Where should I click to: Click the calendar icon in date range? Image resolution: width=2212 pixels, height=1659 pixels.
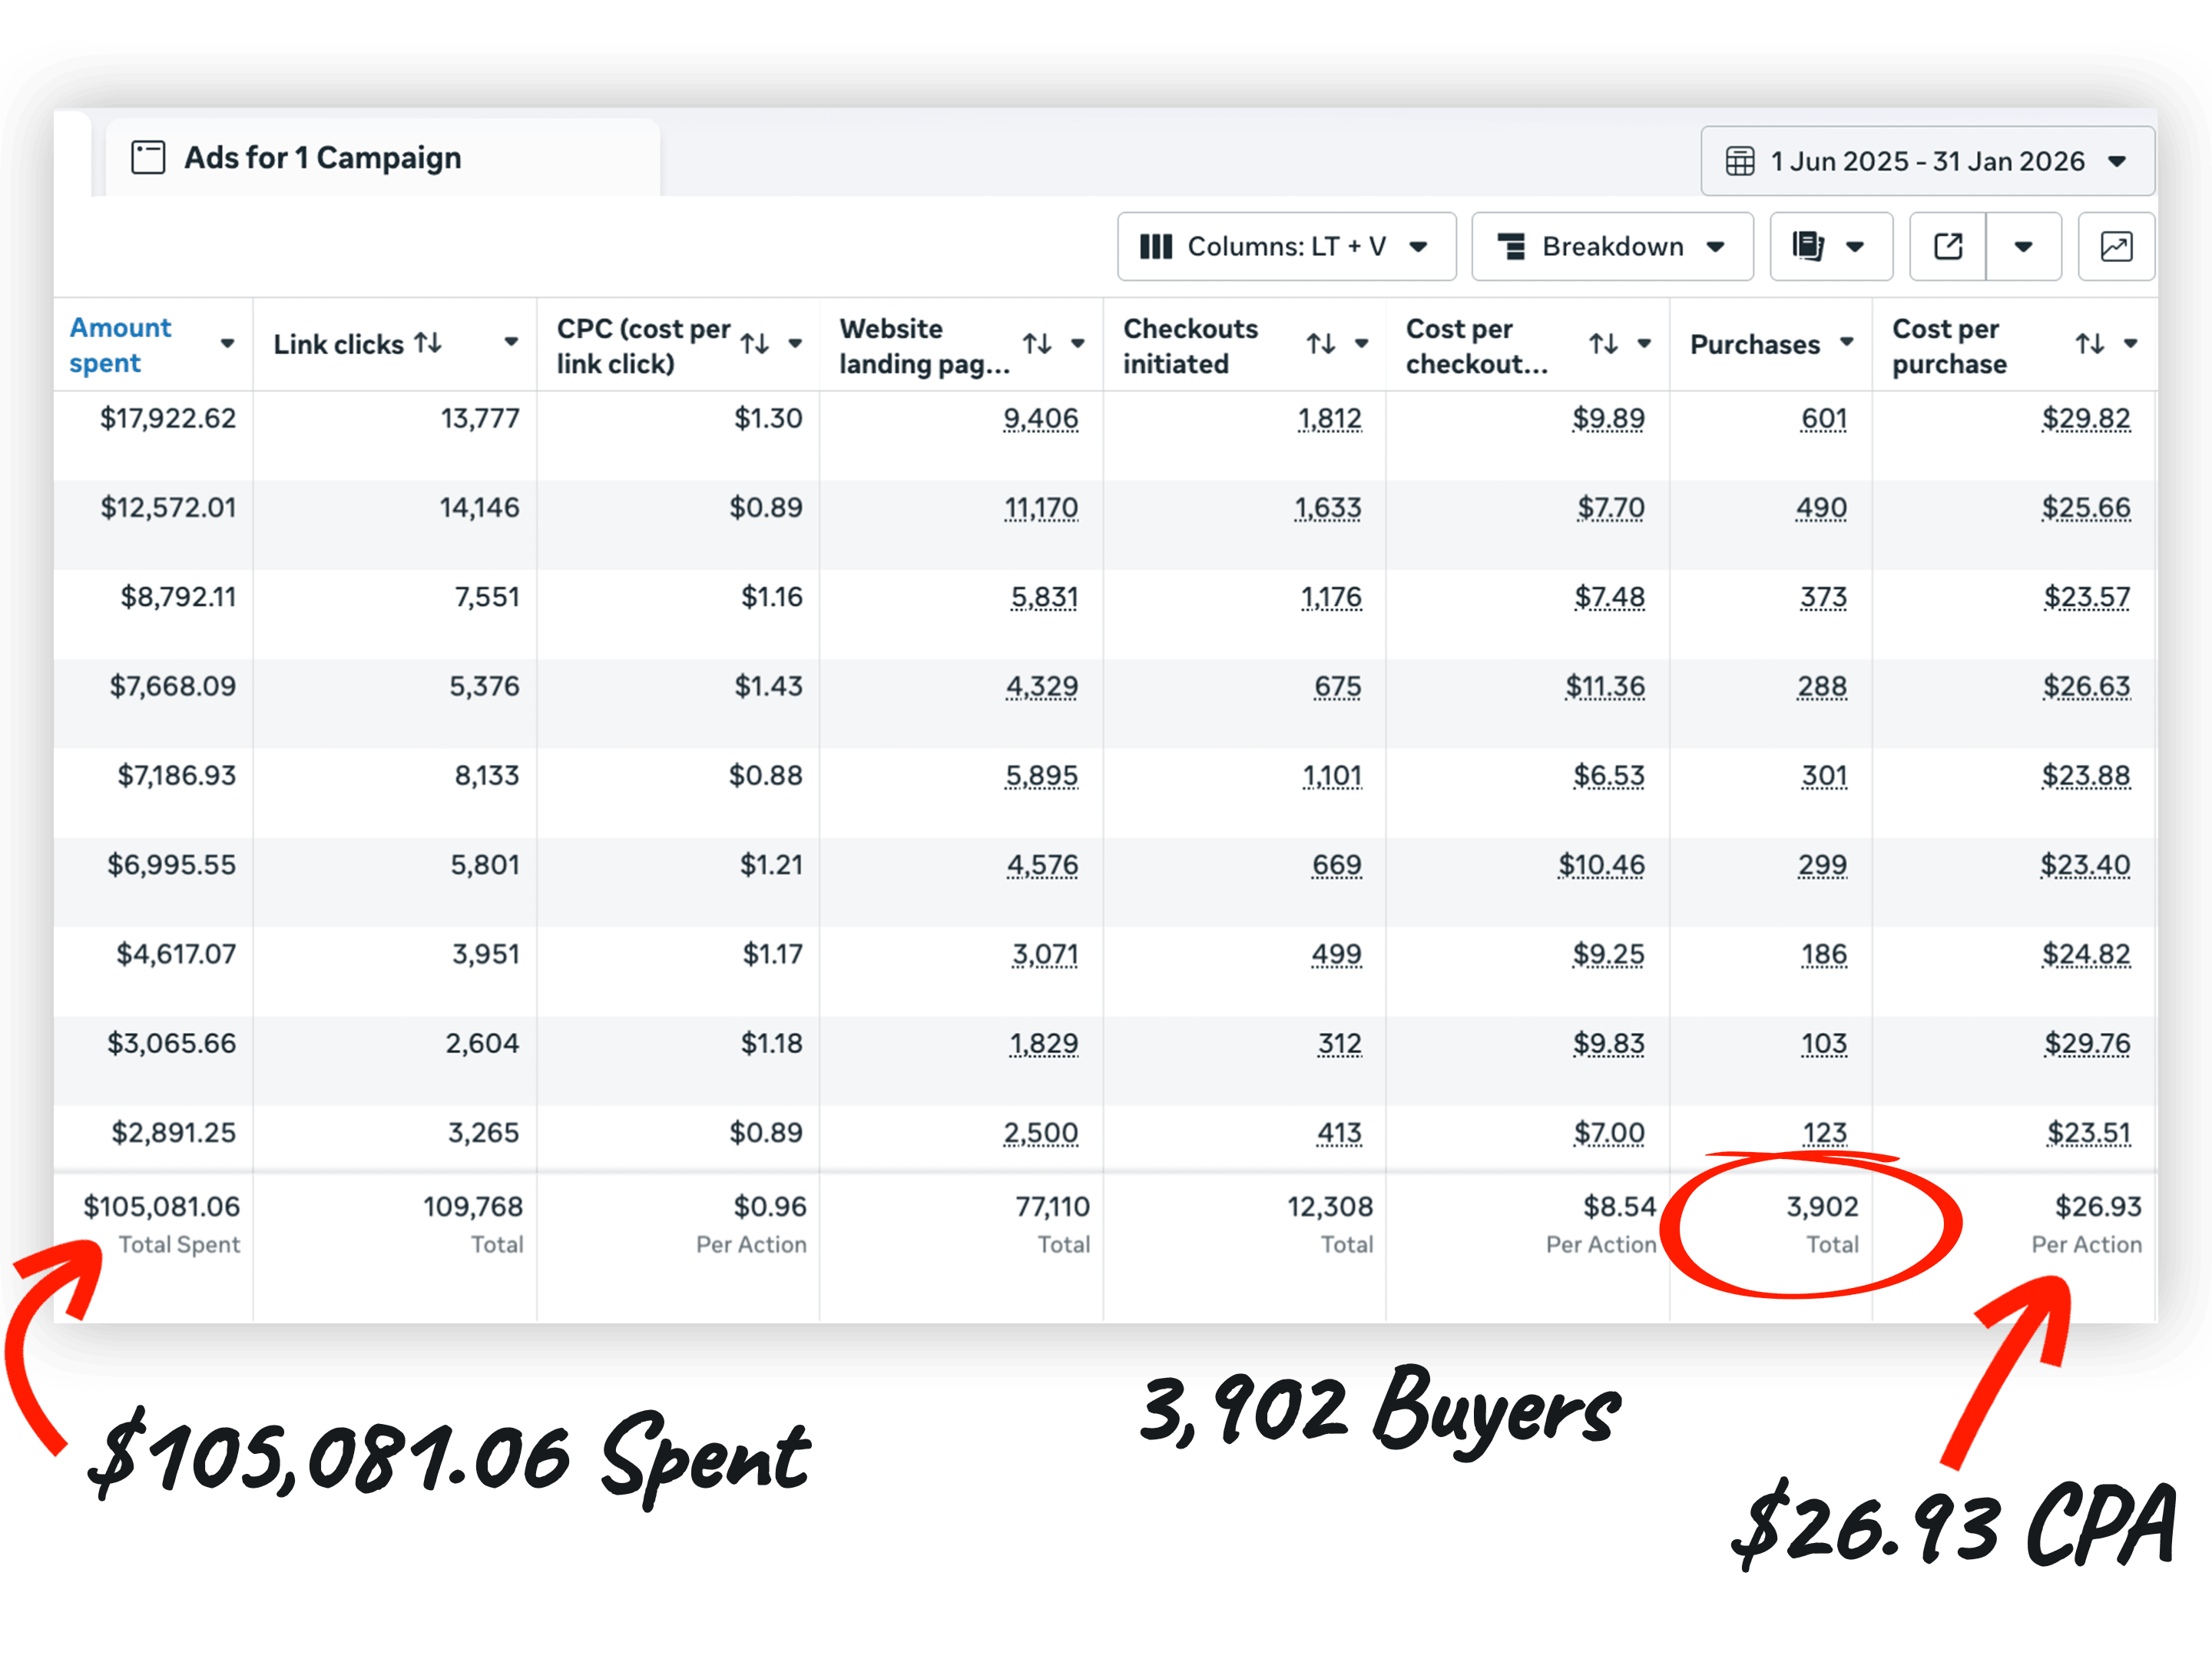click(1739, 161)
